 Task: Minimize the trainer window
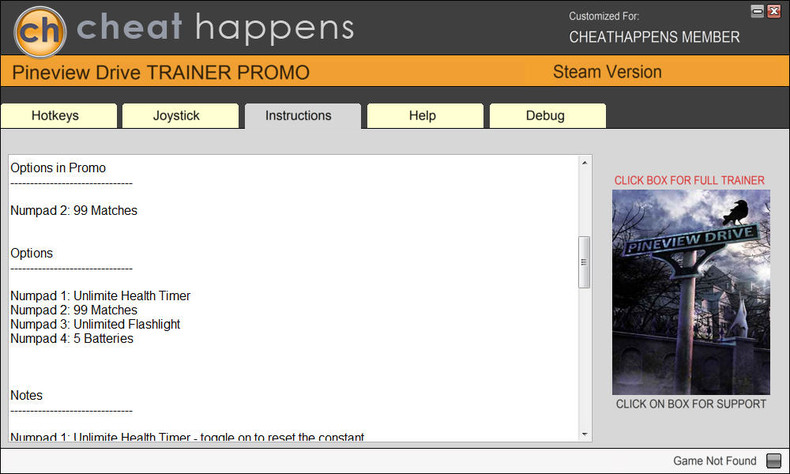[x=757, y=11]
